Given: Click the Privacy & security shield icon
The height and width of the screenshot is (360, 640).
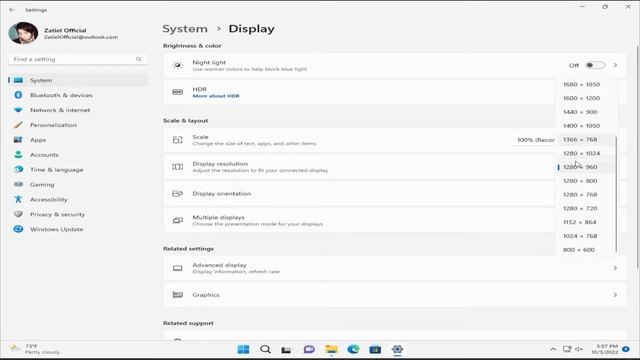Looking at the screenshot, I should [18, 214].
